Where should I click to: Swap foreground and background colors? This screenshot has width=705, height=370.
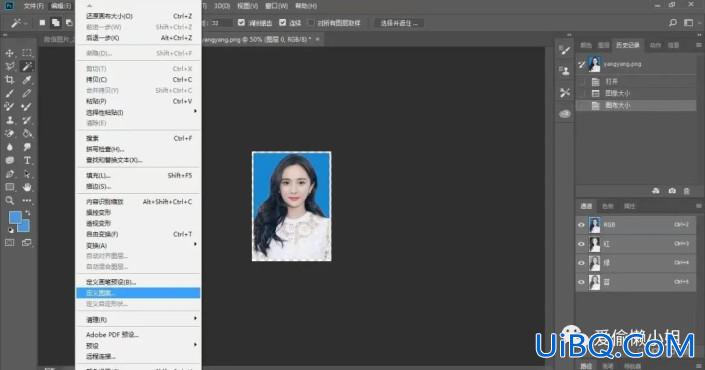tap(28, 212)
